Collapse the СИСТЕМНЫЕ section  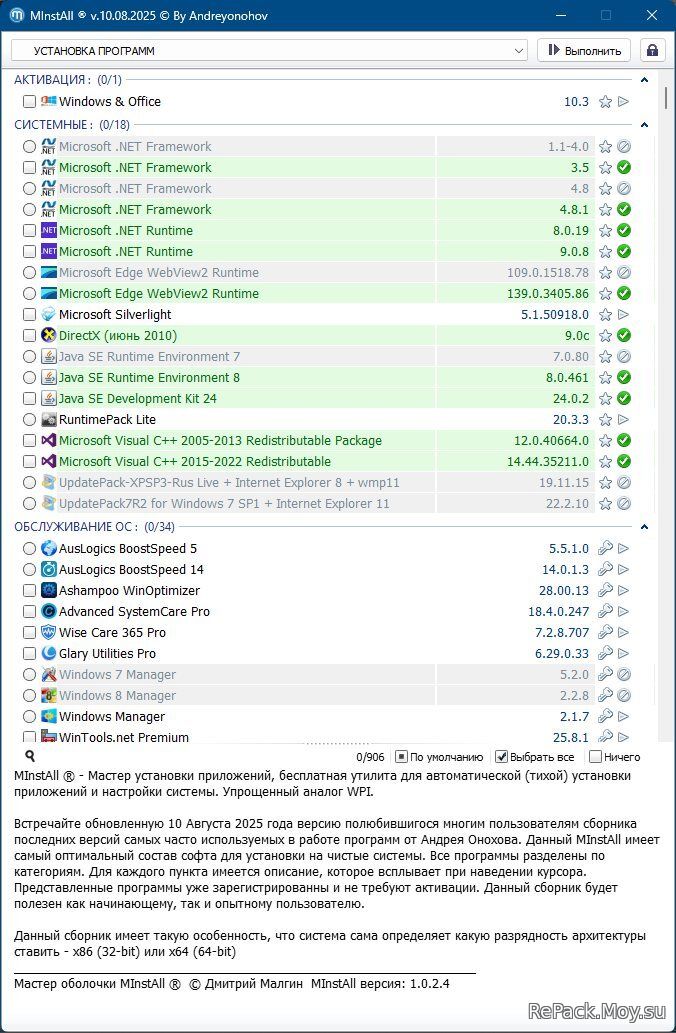(644, 125)
